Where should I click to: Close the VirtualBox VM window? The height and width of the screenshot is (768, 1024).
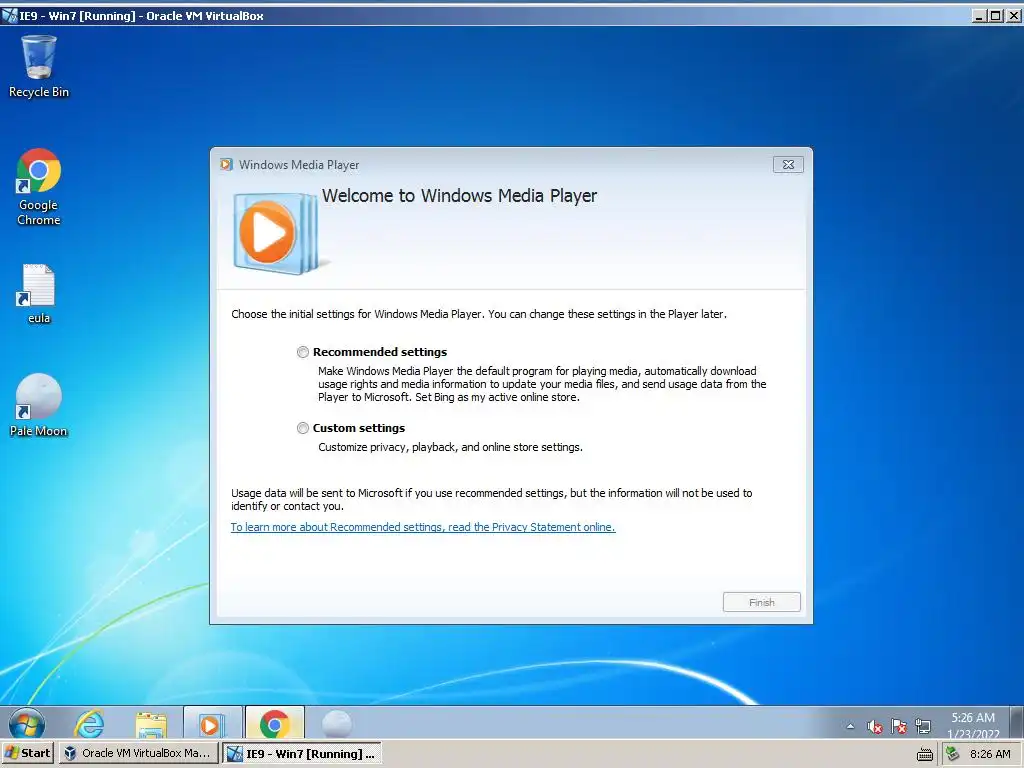coord(1014,16)
